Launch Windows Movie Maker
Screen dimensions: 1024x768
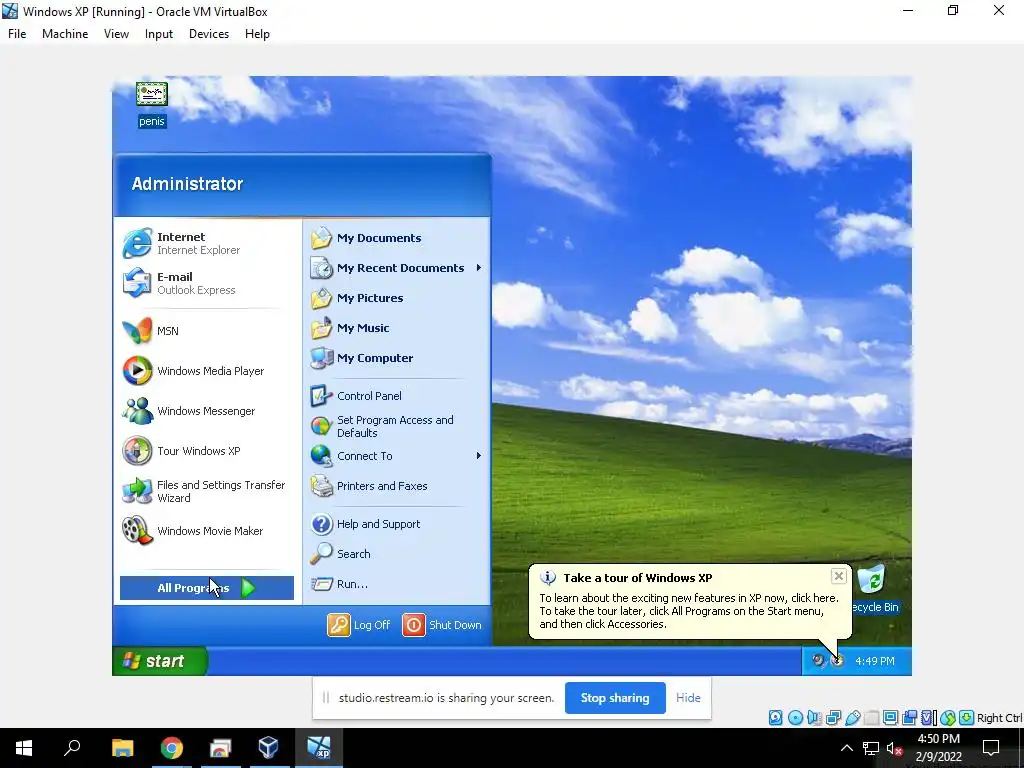pyautogui.click(x=208, y=531)
